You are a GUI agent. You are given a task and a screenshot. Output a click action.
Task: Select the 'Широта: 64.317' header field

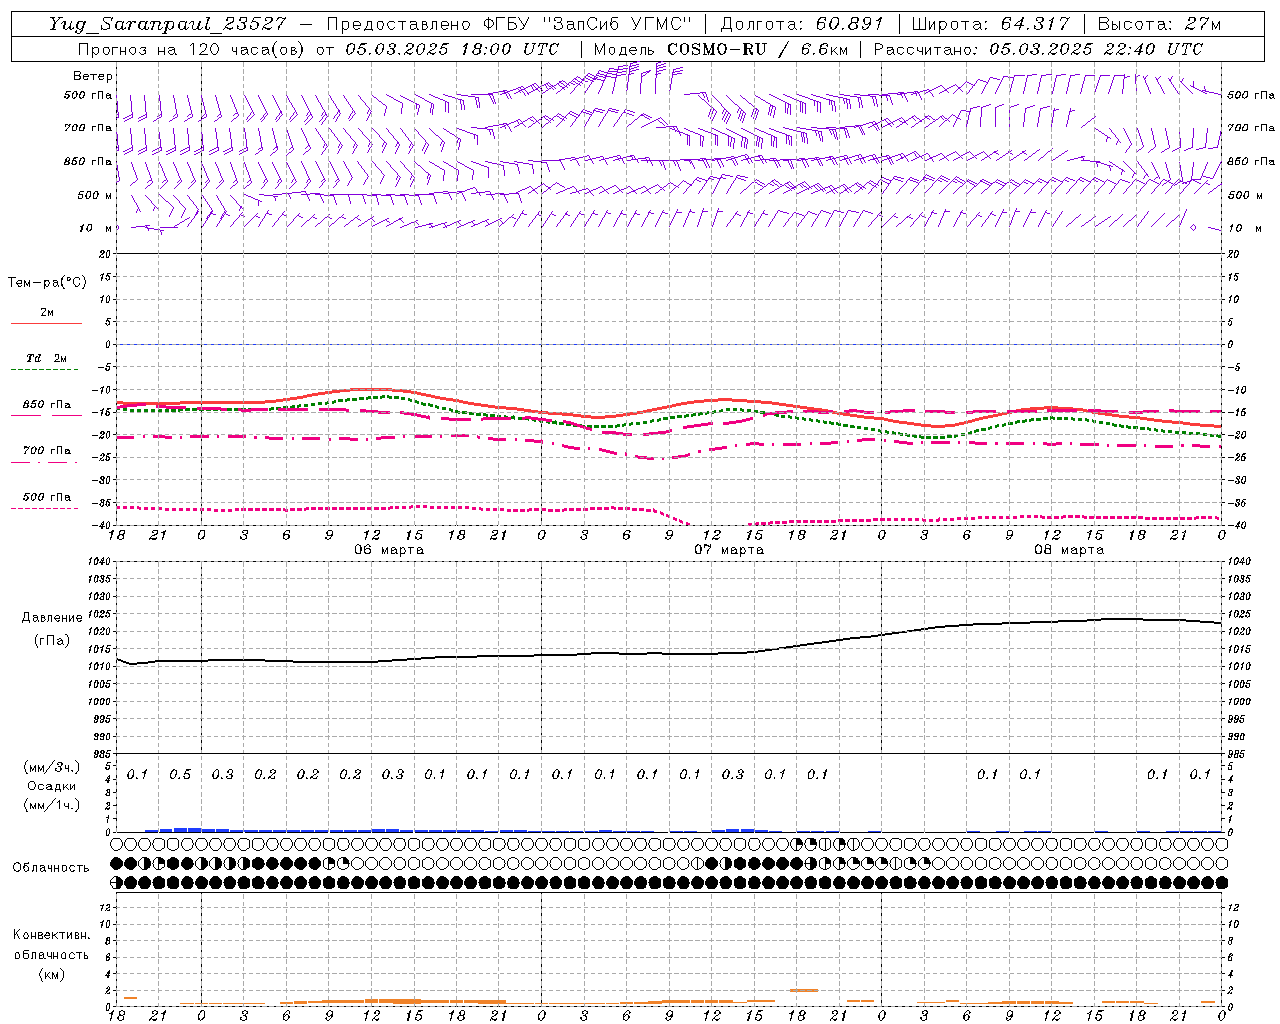coord(991,24)
